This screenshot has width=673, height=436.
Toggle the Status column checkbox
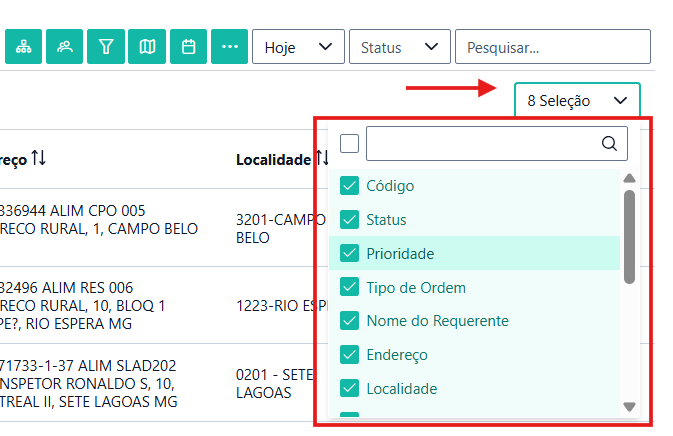coord(350,220)
